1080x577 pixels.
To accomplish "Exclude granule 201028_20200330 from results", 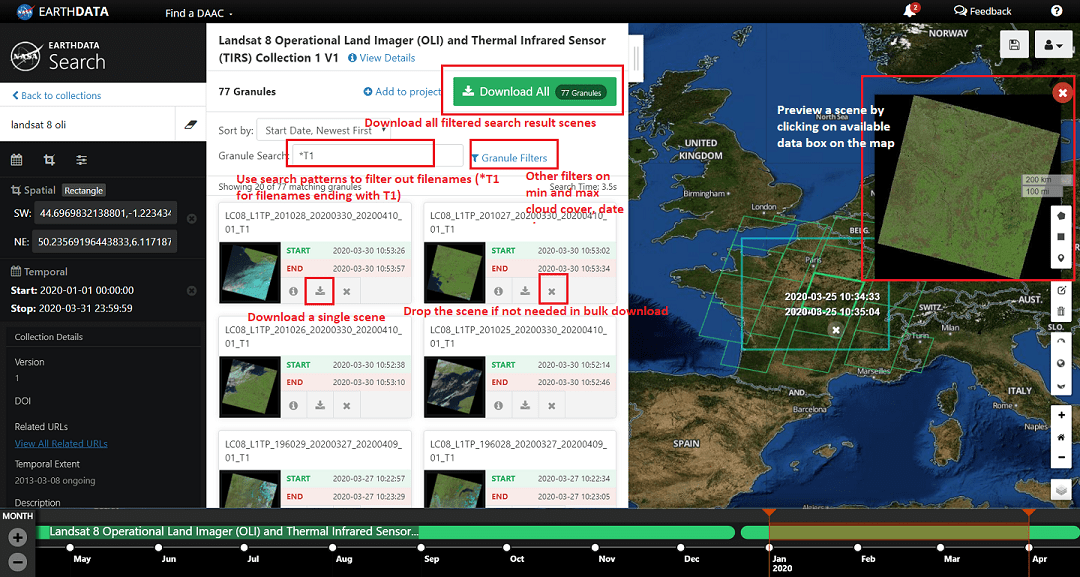I will click(346, 291).
